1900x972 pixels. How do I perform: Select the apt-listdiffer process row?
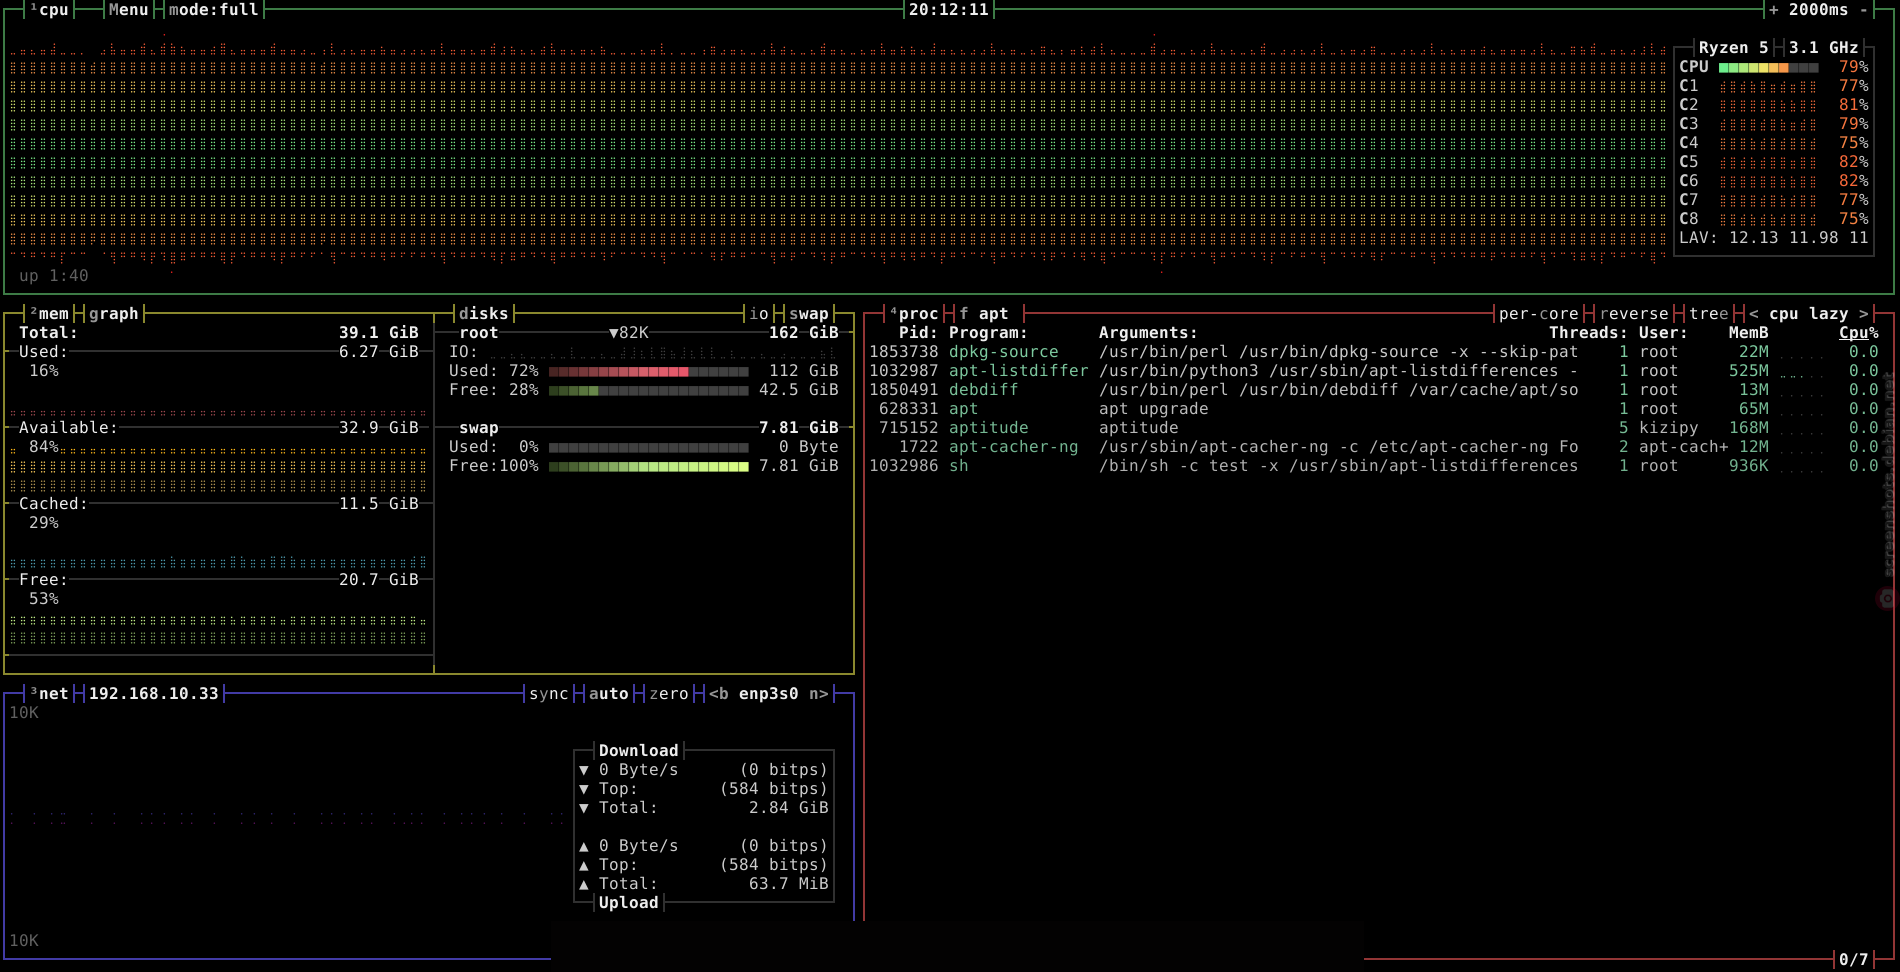tap(1373, 371)
